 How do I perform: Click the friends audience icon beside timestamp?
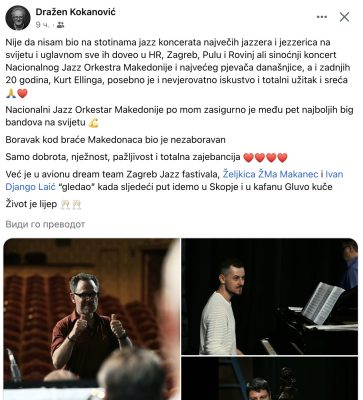(x=60, y=25)
